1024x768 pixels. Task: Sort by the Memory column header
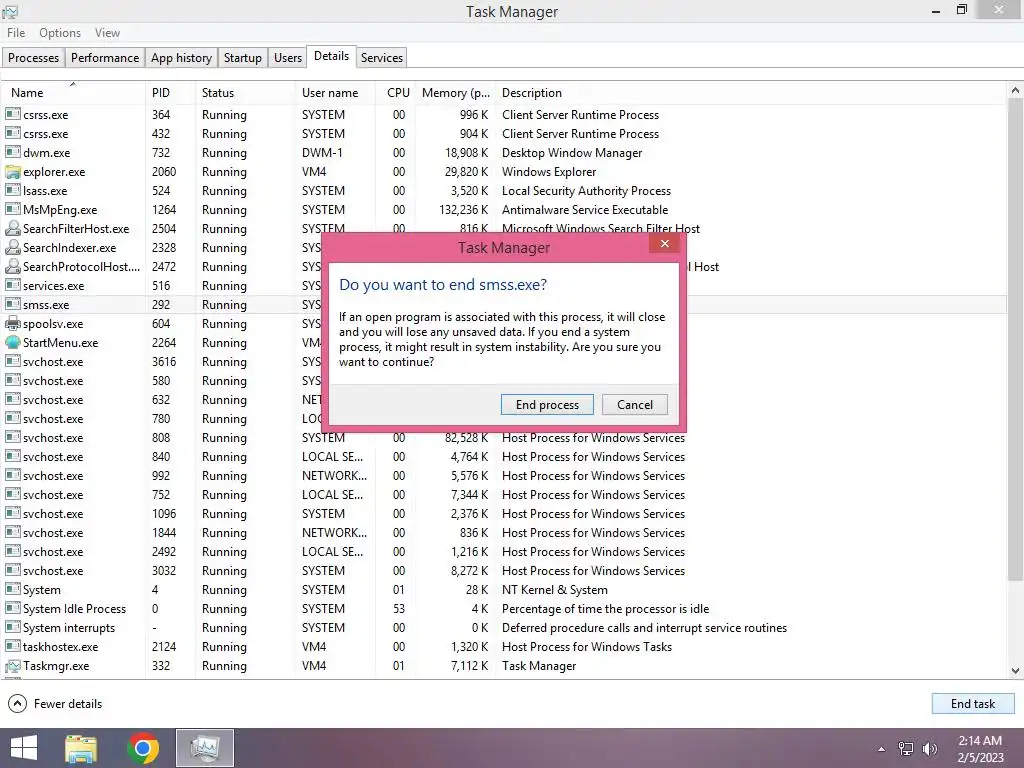click(455, 93)
